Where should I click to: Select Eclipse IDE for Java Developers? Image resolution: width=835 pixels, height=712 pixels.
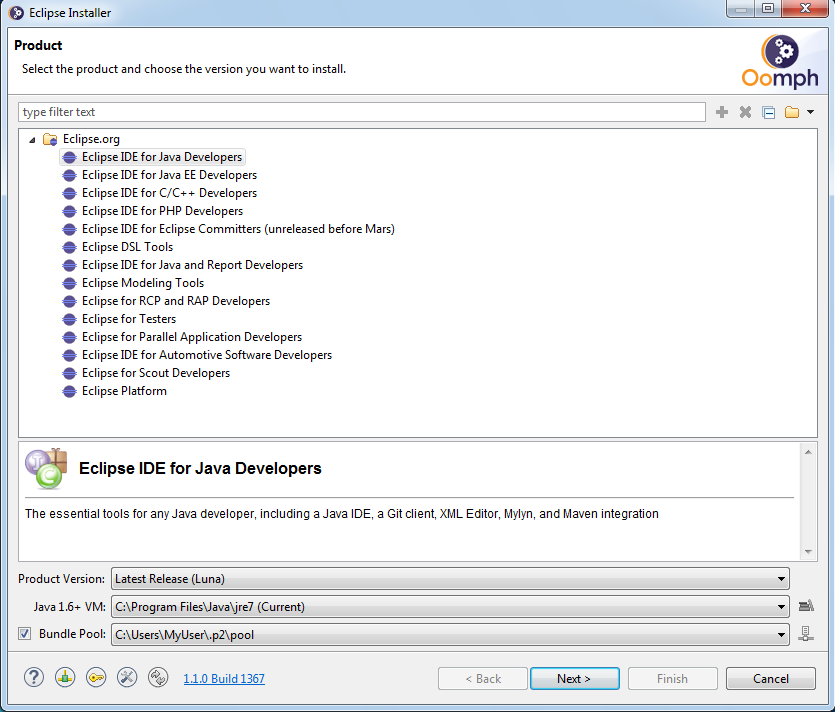162,157
